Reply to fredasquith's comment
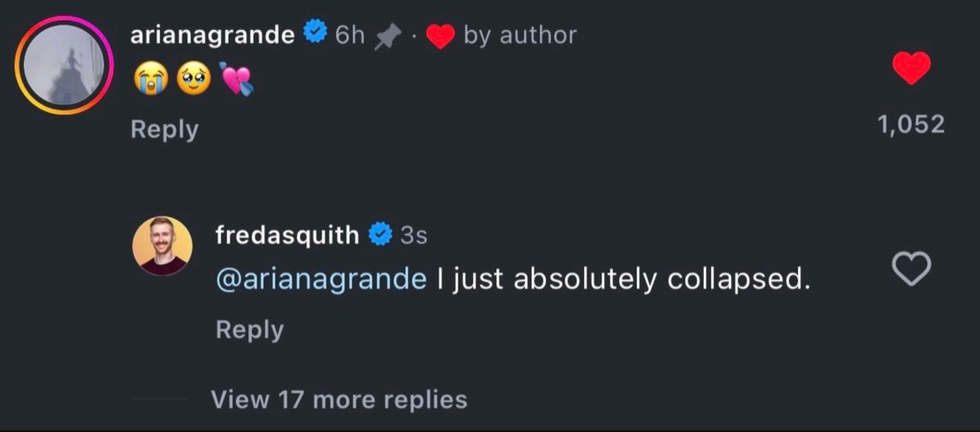This screenshot has height=432, width=980. (x=249, y=329)
